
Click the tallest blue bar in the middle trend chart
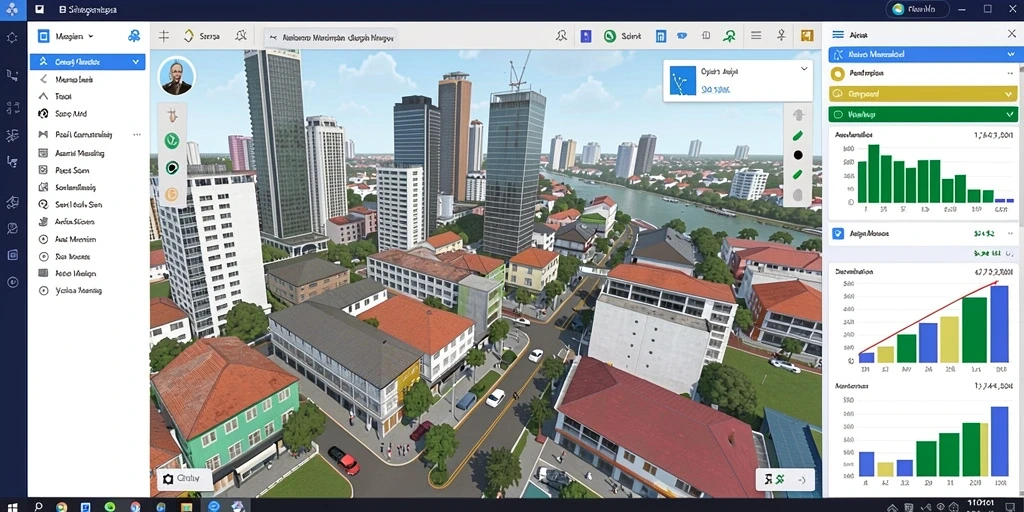[999, 324]
